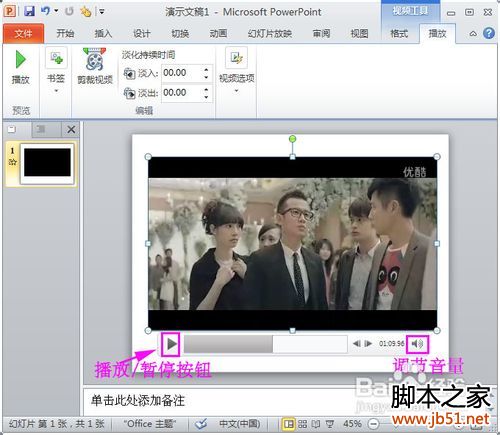
Task: Expand the 书签 dropdown arrow
Action: click(56, 90)
